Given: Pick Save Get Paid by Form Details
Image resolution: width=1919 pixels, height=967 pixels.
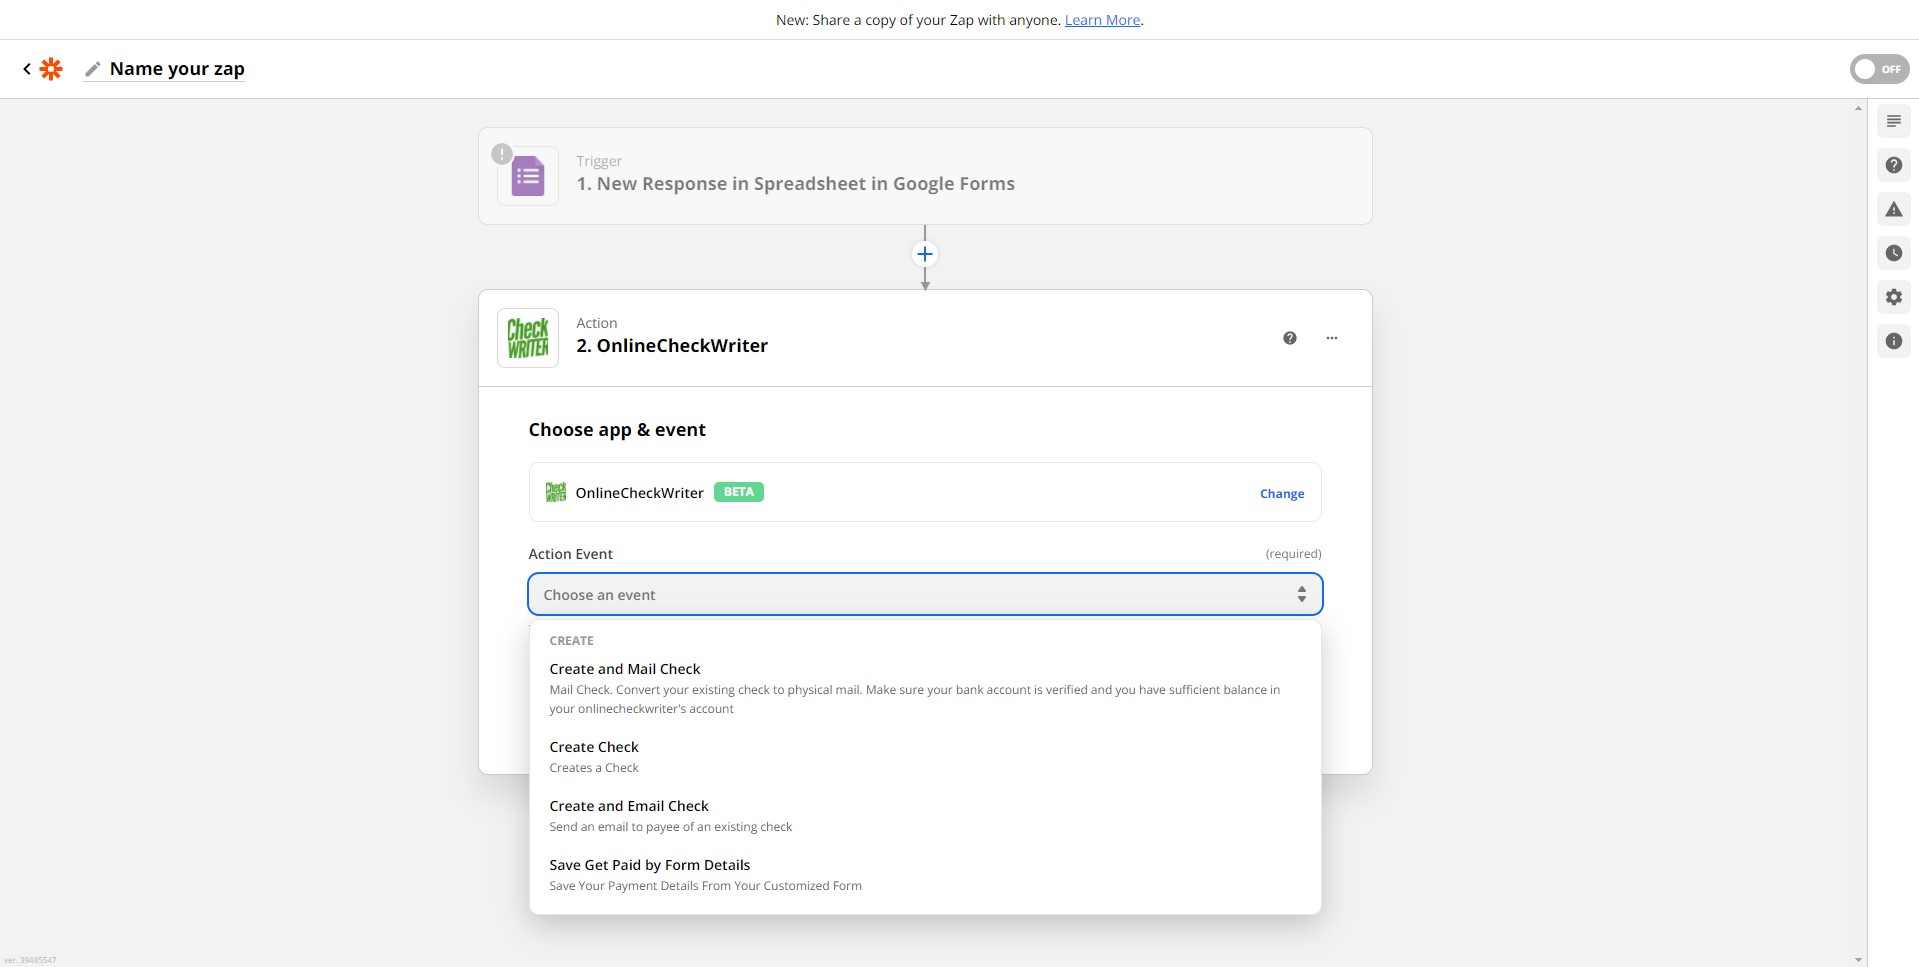Looking at the screenshot, I should point(649,865).
